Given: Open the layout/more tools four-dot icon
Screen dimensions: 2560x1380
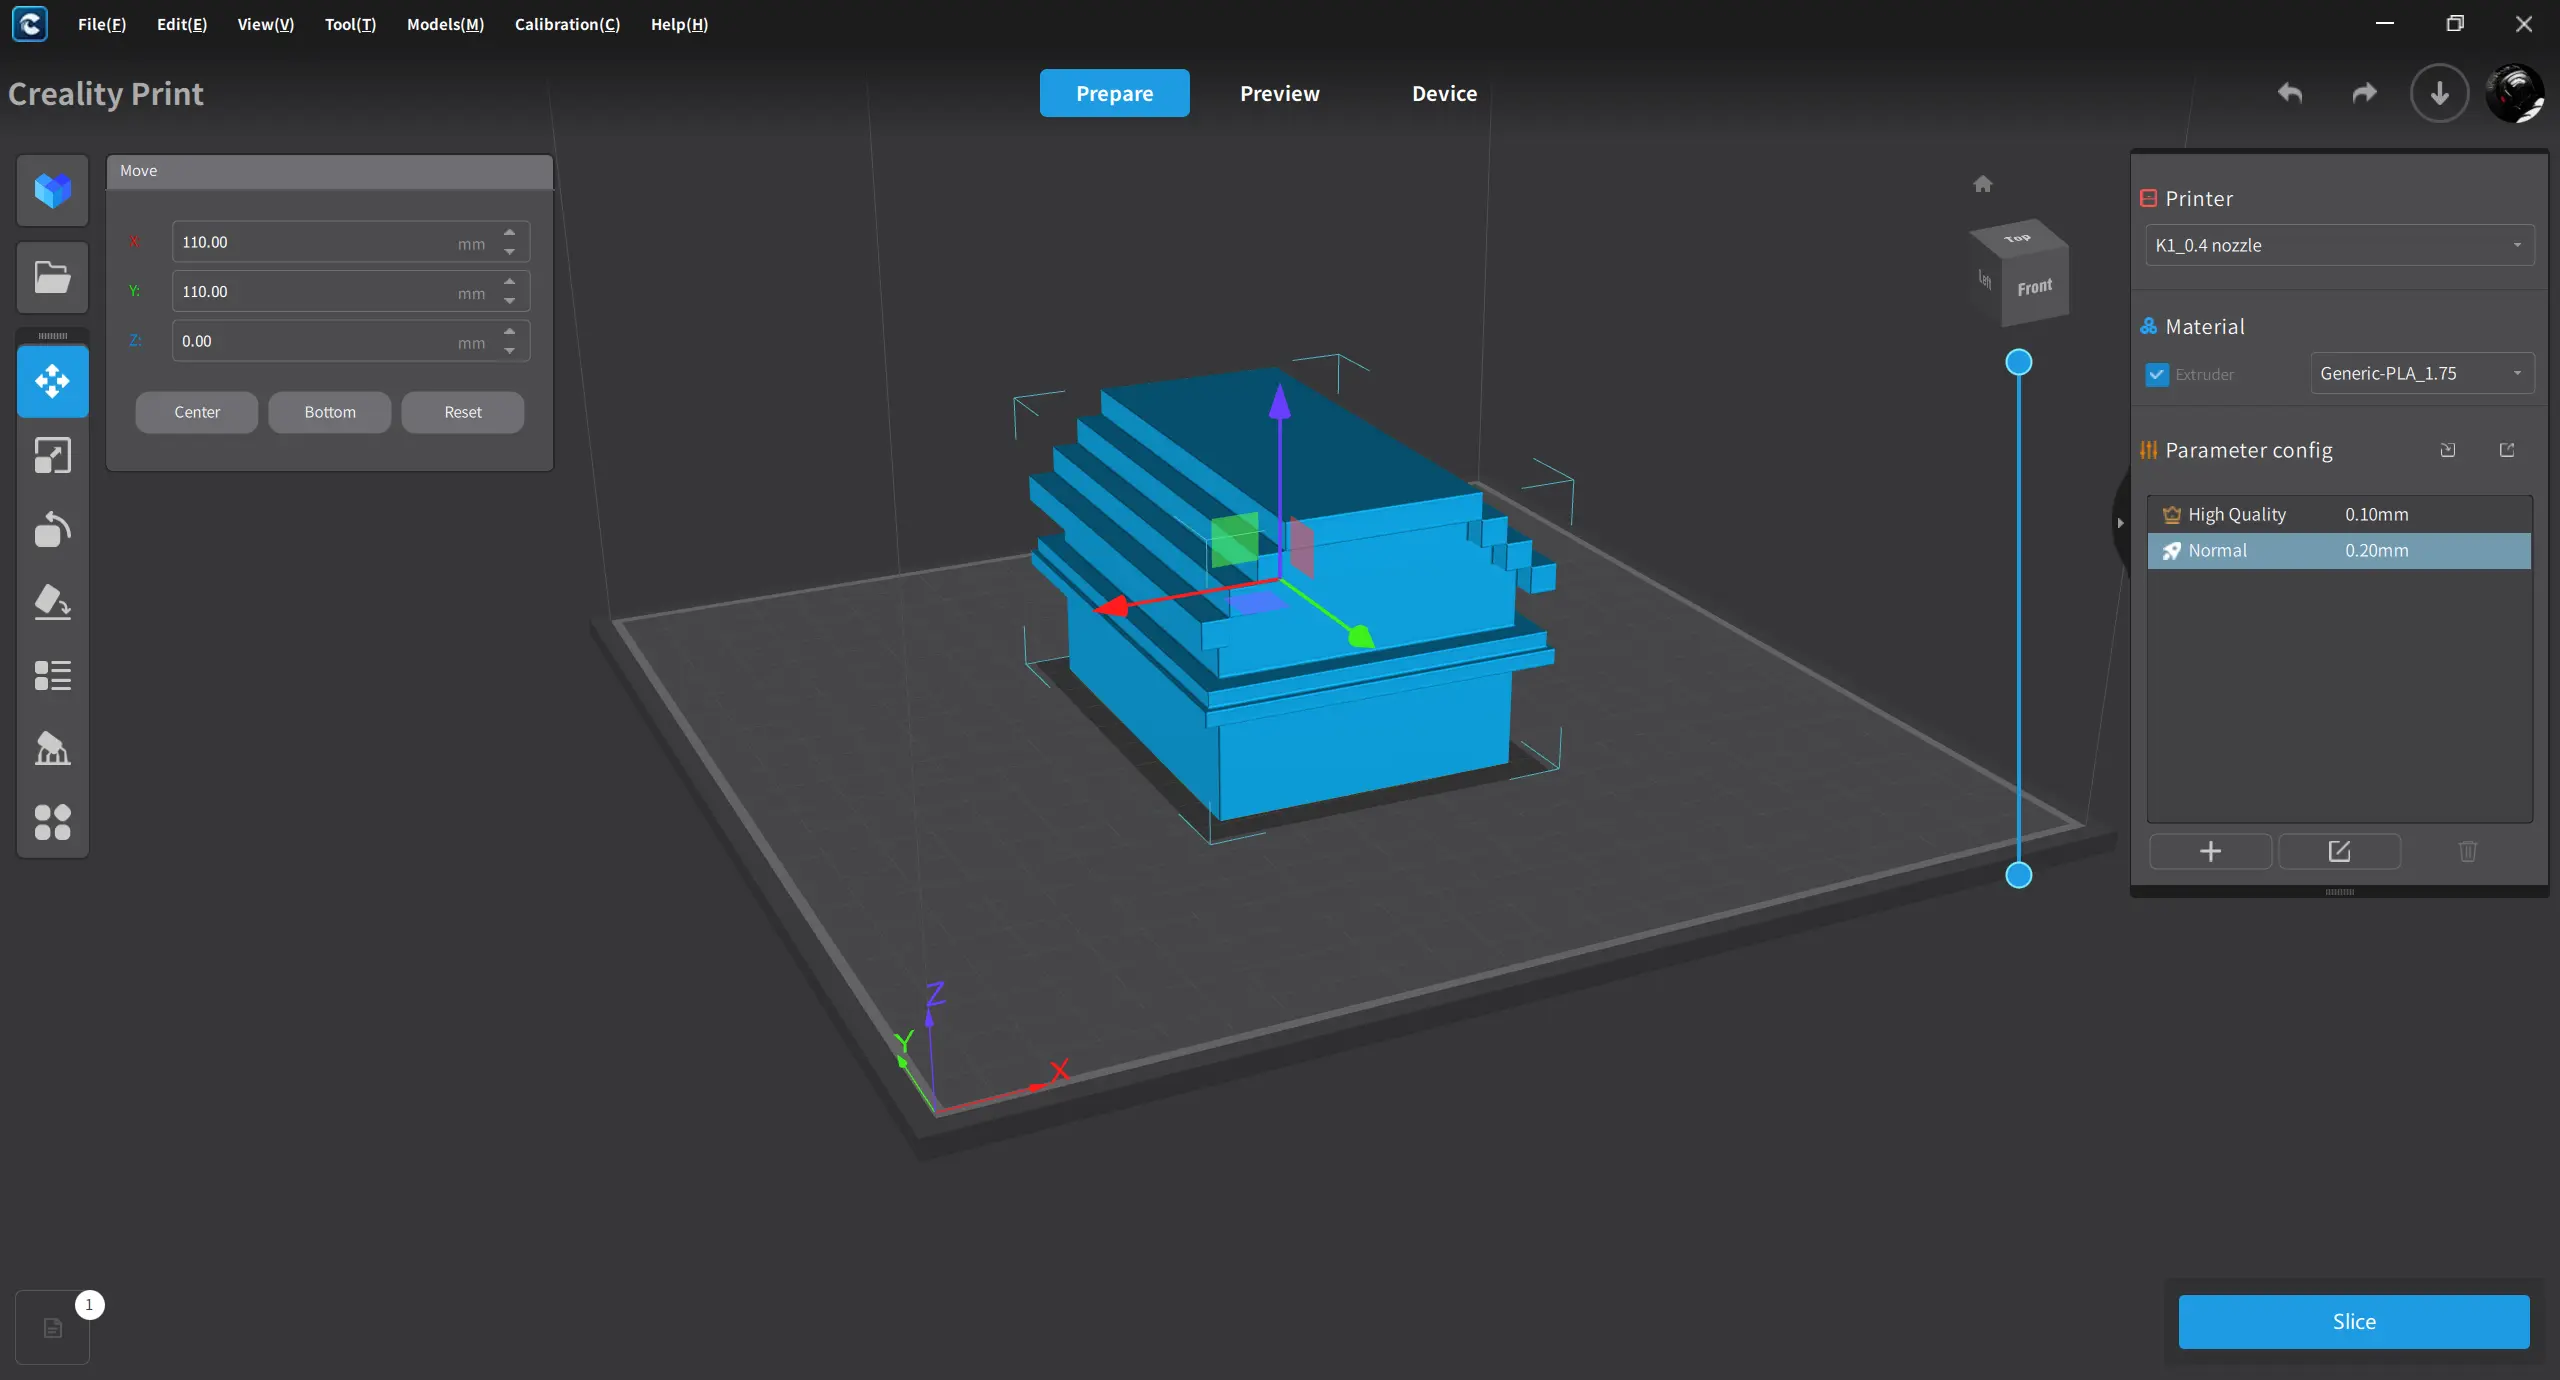Looking at the screenshot, I should 53,822.
